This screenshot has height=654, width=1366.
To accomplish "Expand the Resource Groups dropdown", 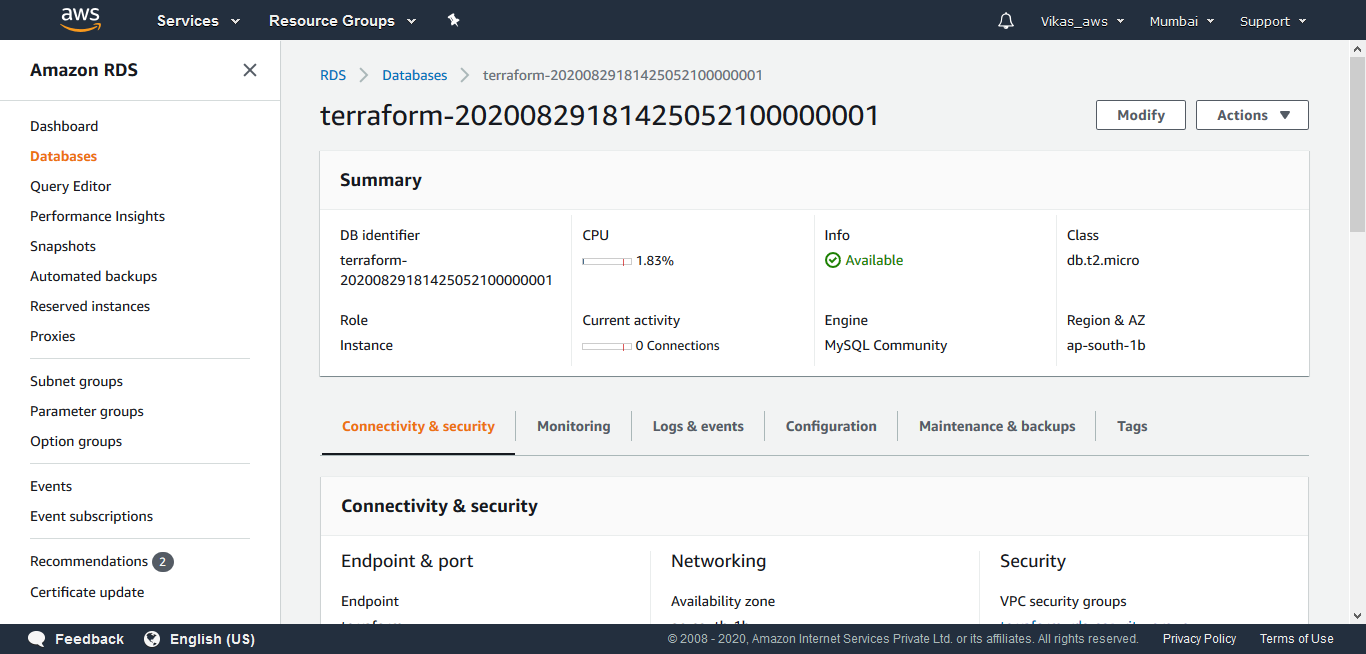I will tap(342, 21).
